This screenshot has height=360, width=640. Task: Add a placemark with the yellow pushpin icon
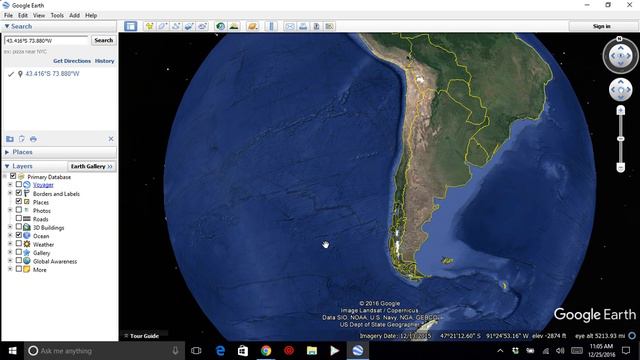click(x=149, y=26)
